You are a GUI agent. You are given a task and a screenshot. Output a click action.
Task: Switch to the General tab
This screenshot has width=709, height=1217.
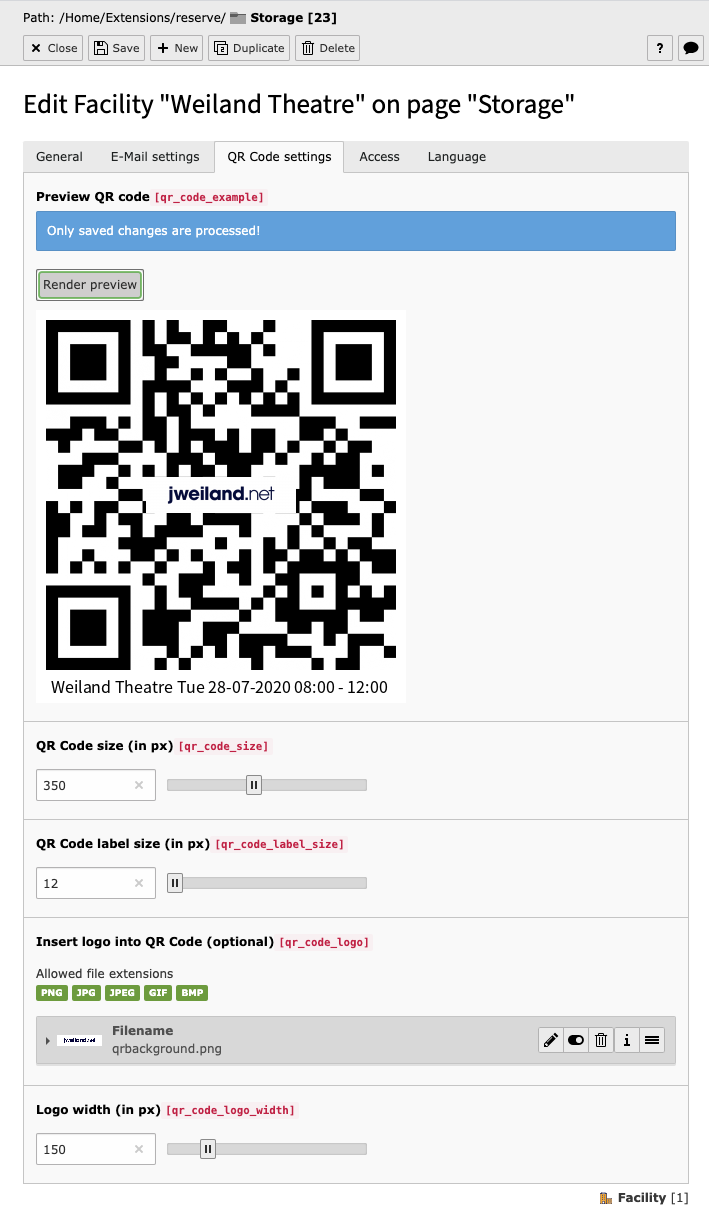tap(59, 157)
